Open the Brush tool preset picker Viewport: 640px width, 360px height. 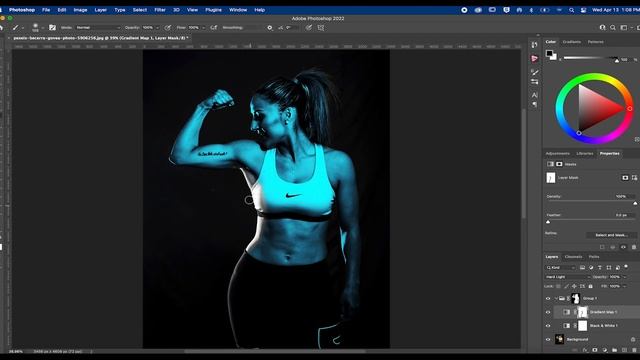[18, 28]
